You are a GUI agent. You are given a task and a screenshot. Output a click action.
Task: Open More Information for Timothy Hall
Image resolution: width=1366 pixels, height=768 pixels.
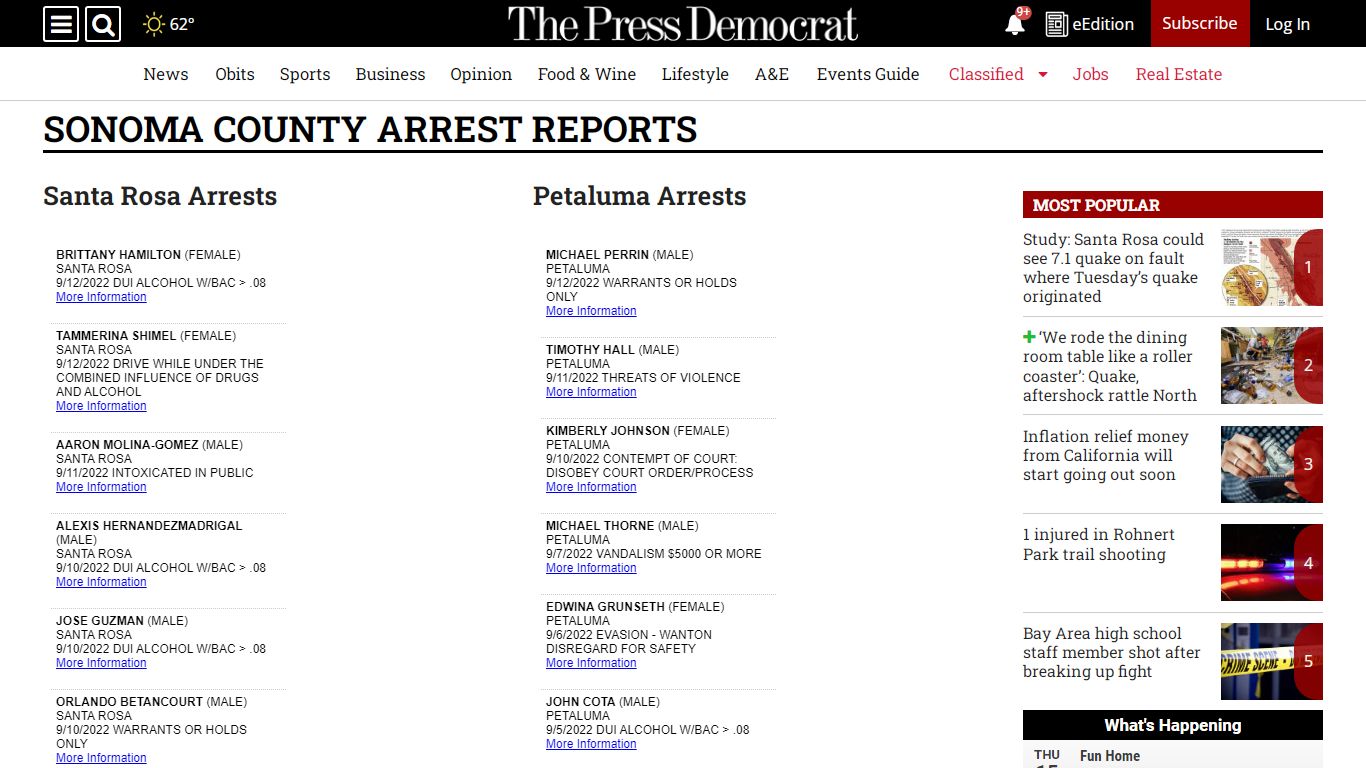(591, 392)
